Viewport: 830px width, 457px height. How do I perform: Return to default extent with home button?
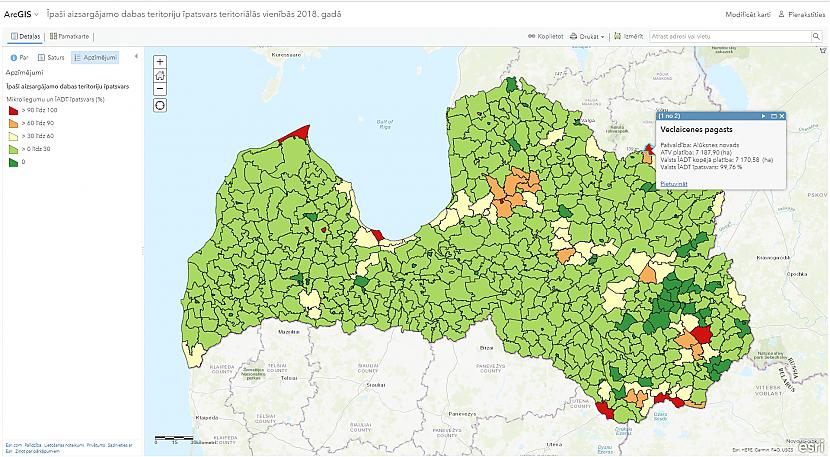click(x=160, y=76)
